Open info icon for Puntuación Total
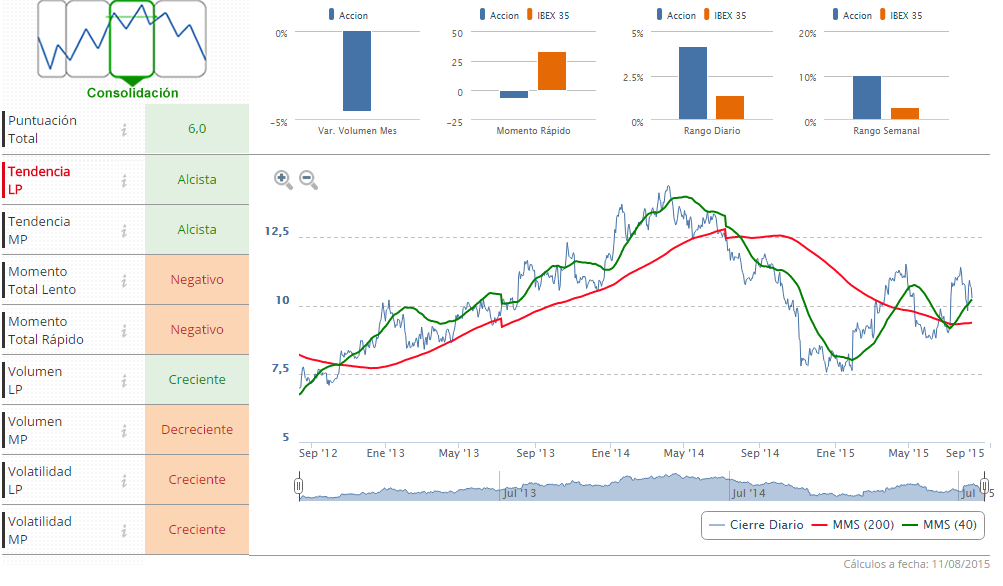 tap(124, 129)
